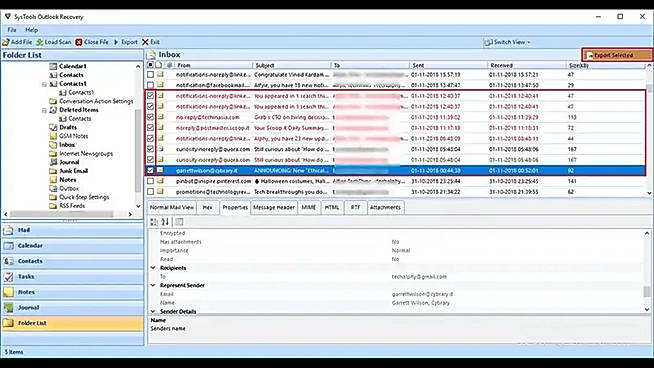Open the Switch View dropdown
The height and width of the screenshot is (368, 654).
tap(508, 42)
